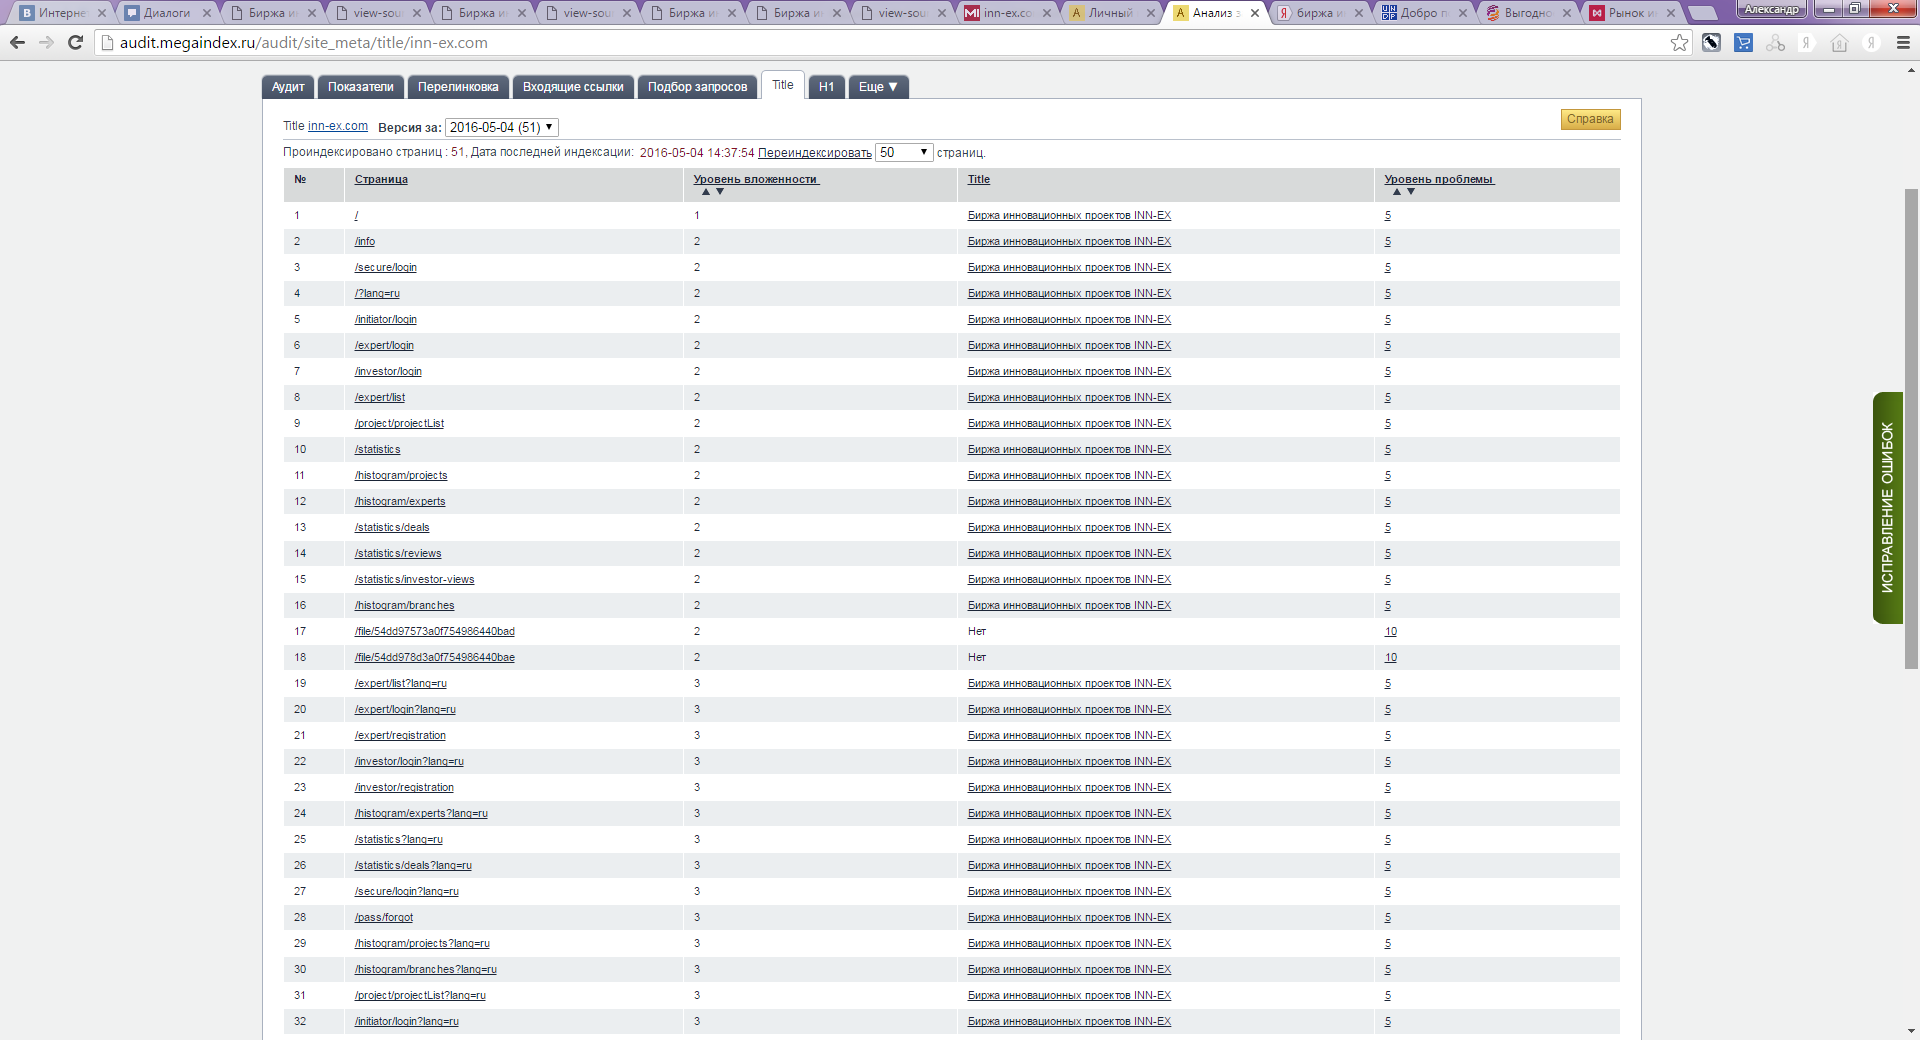
Task: Sort Уровень проблемы ascending with up triangle
Action: pyautogui.click(x=1397, y=191)
